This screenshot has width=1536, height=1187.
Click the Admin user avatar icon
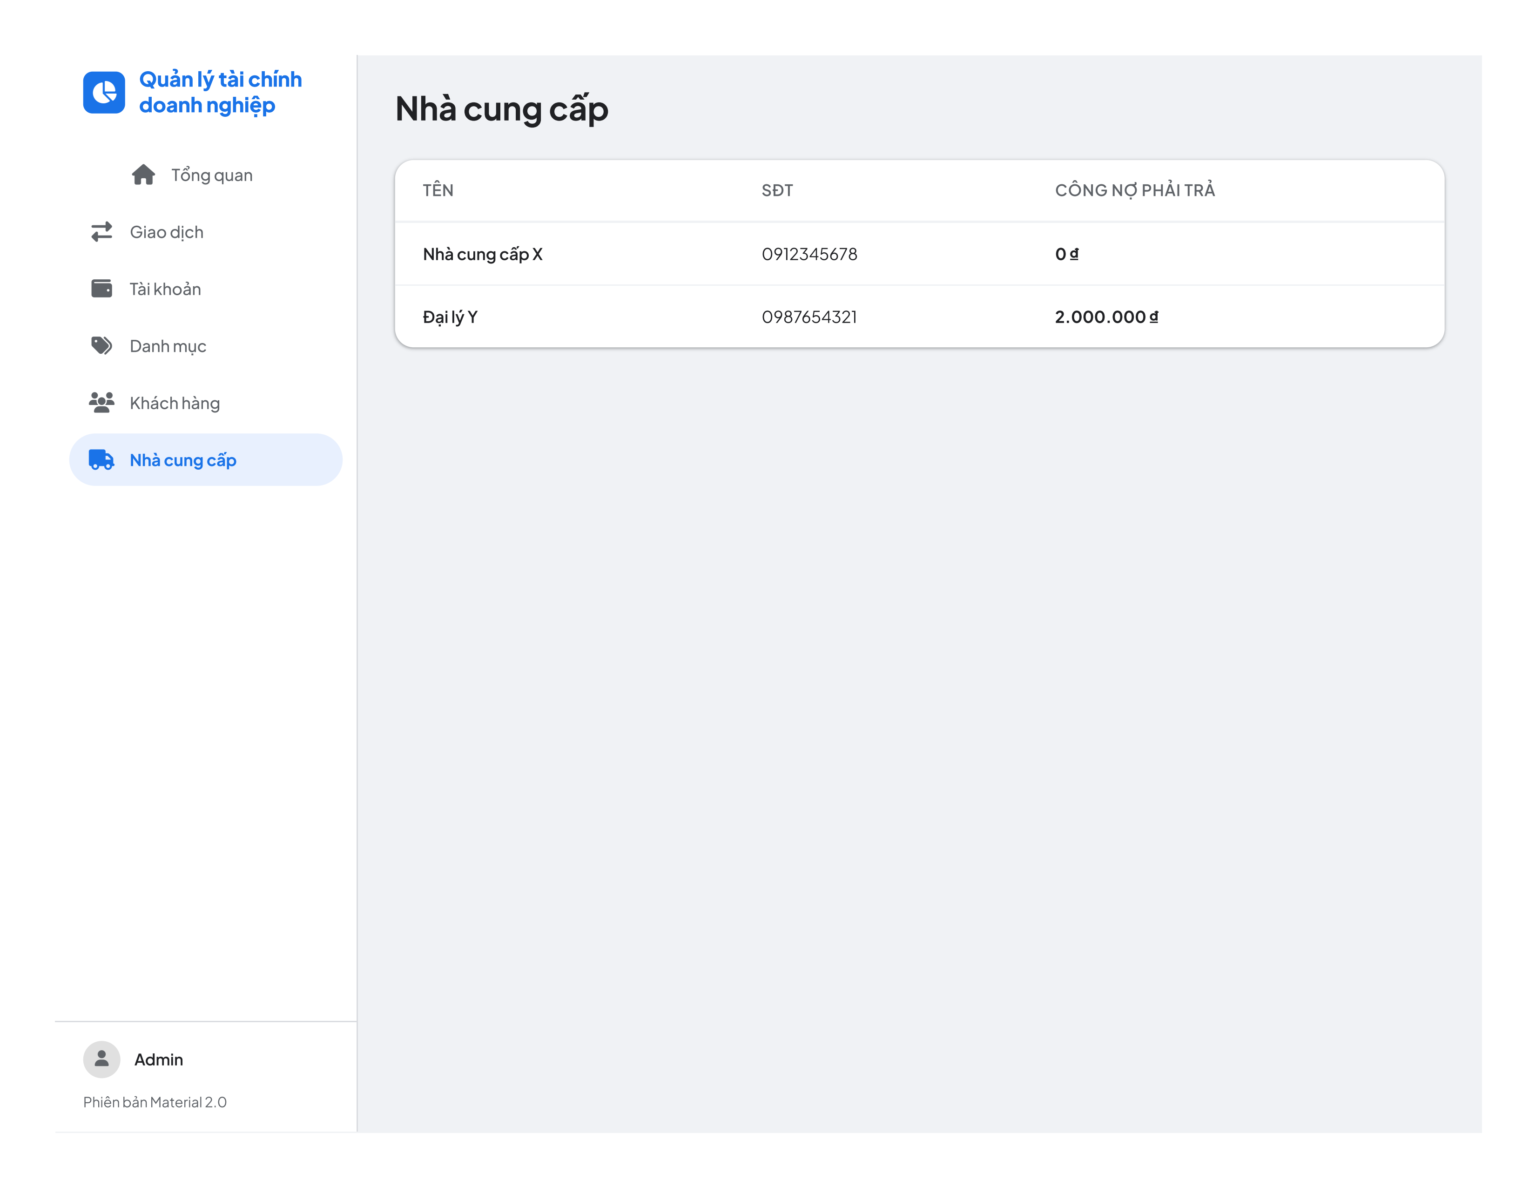coord(102,1059)
